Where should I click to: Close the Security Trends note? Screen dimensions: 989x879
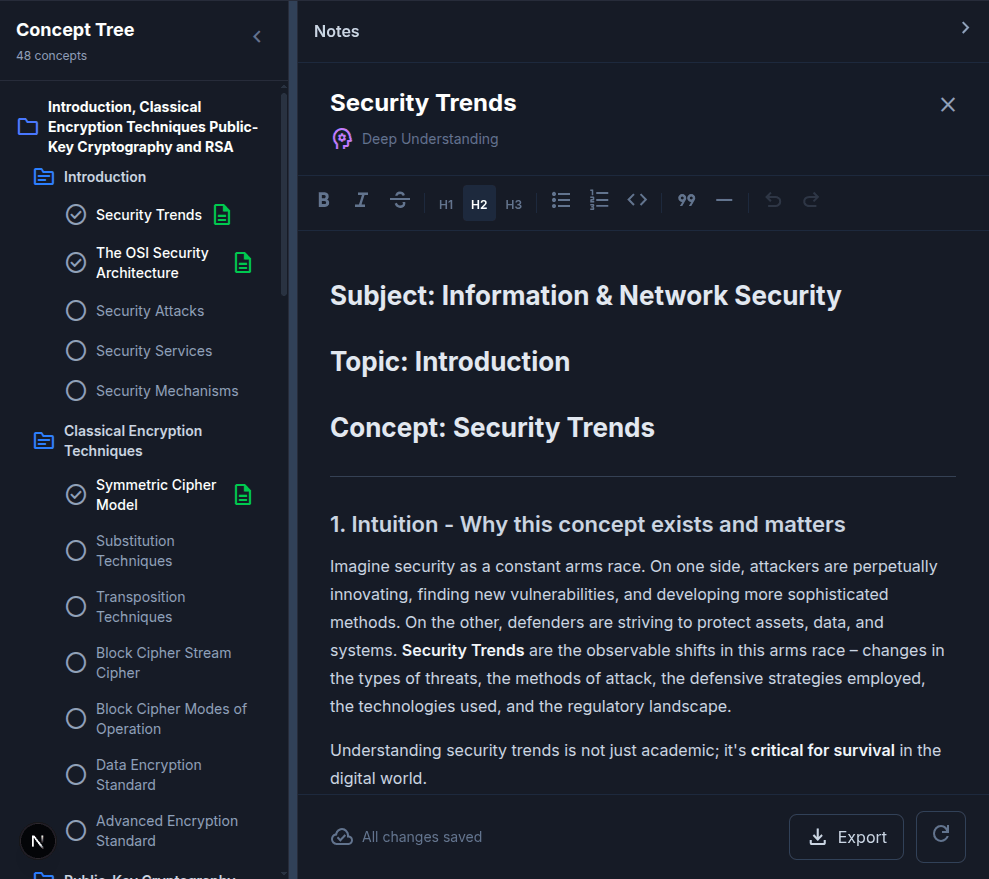[947, 104]
